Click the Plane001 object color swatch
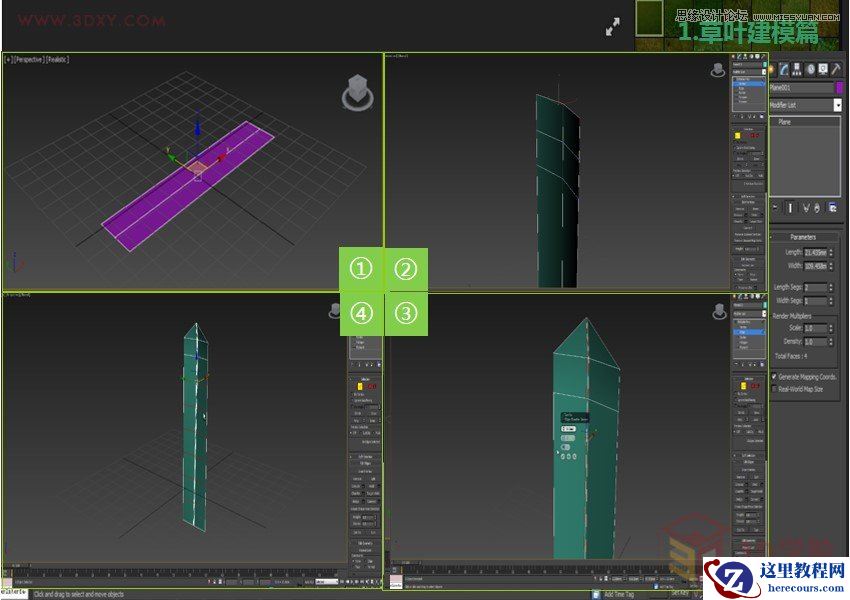 [x=841, y=86]
